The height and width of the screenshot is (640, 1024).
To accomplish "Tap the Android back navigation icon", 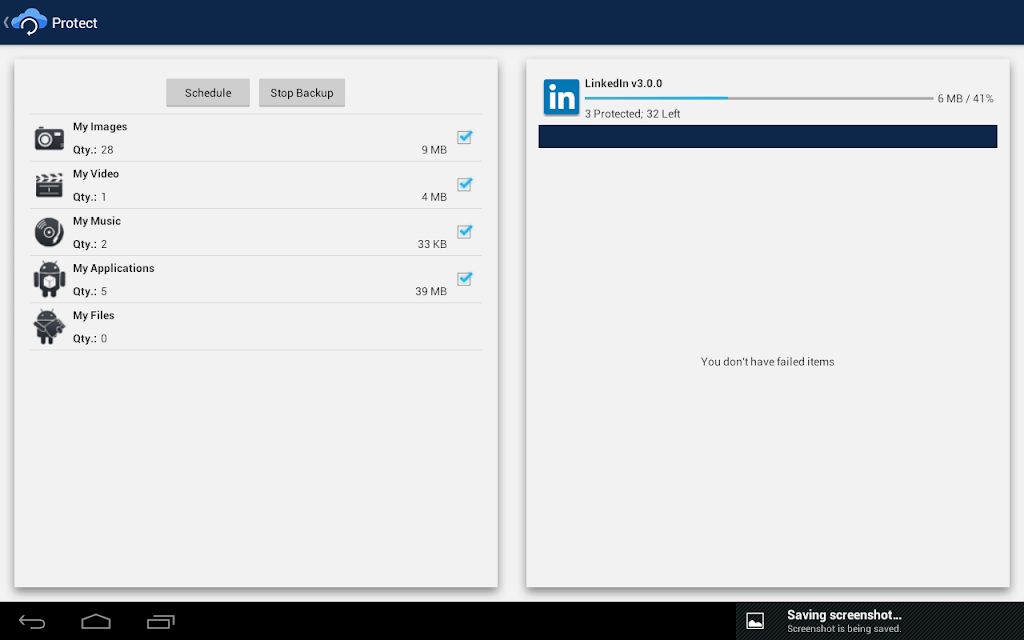I will [x=32, y=622].
